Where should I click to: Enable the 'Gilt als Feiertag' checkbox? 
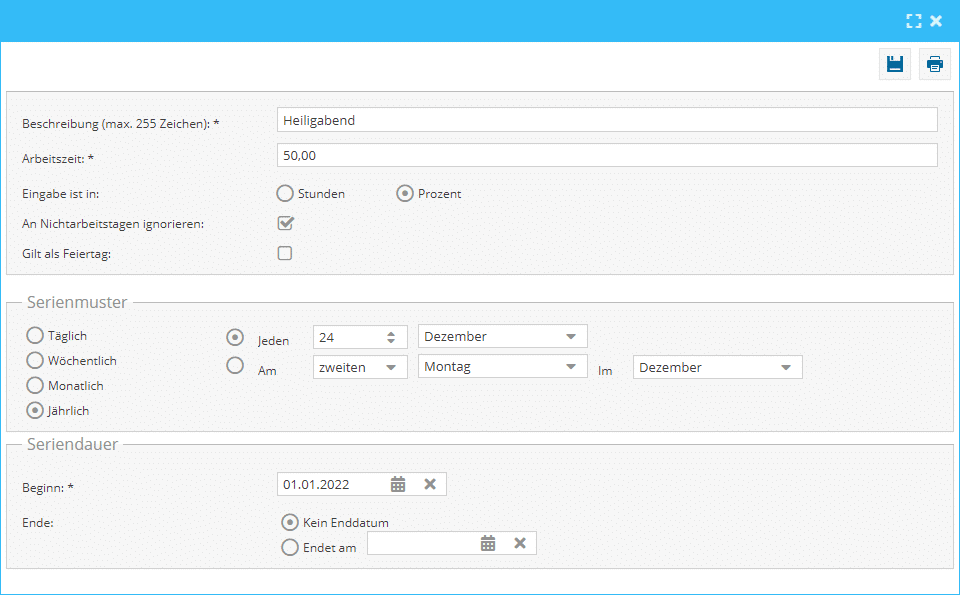pyautogui.click(x=285, y=253)
